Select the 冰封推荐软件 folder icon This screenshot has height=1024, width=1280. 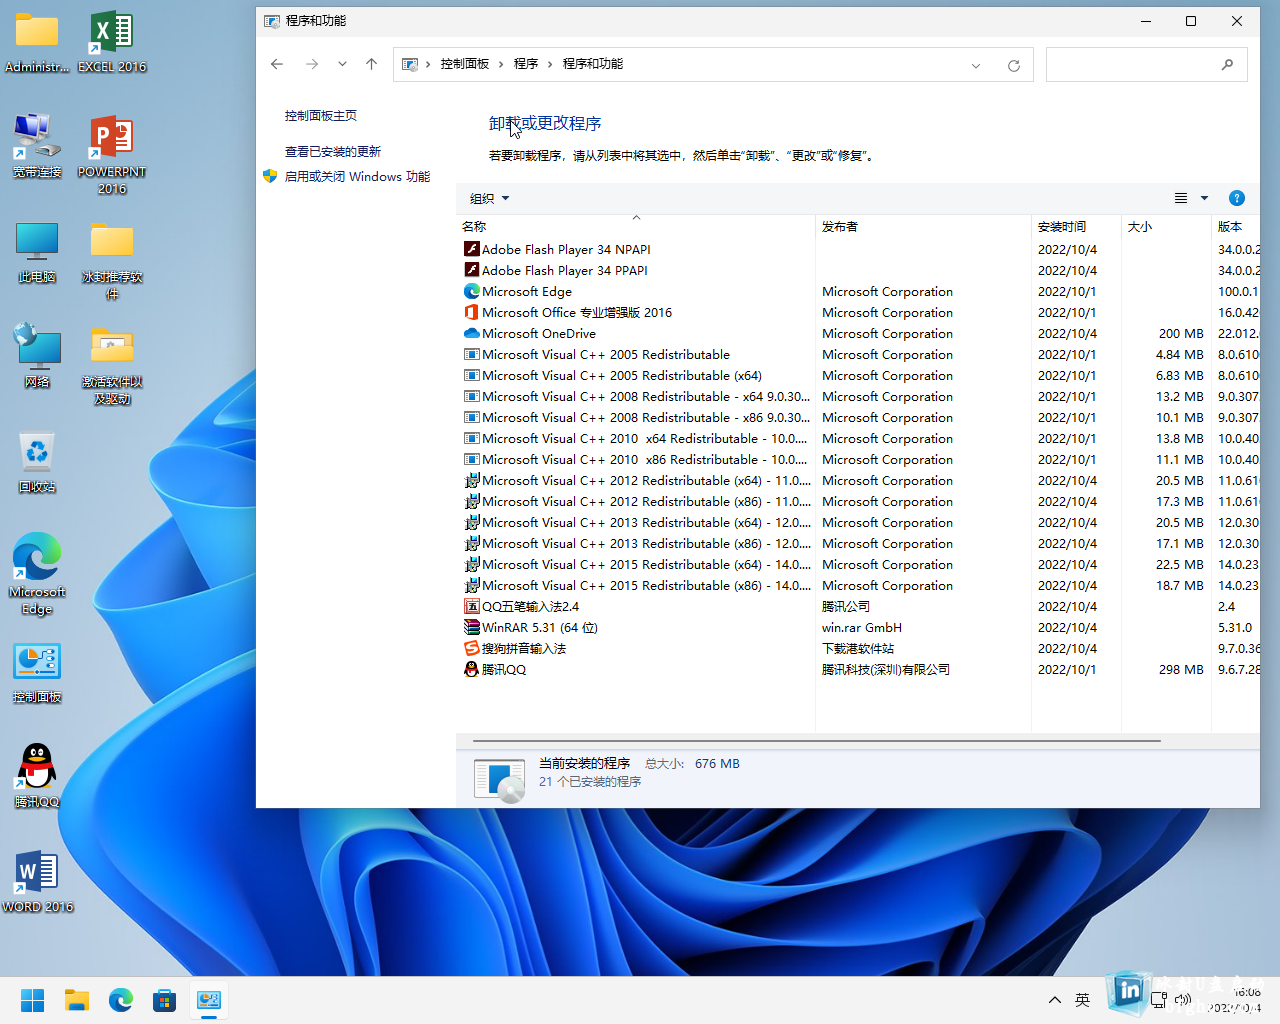click(x=112, y=261)
